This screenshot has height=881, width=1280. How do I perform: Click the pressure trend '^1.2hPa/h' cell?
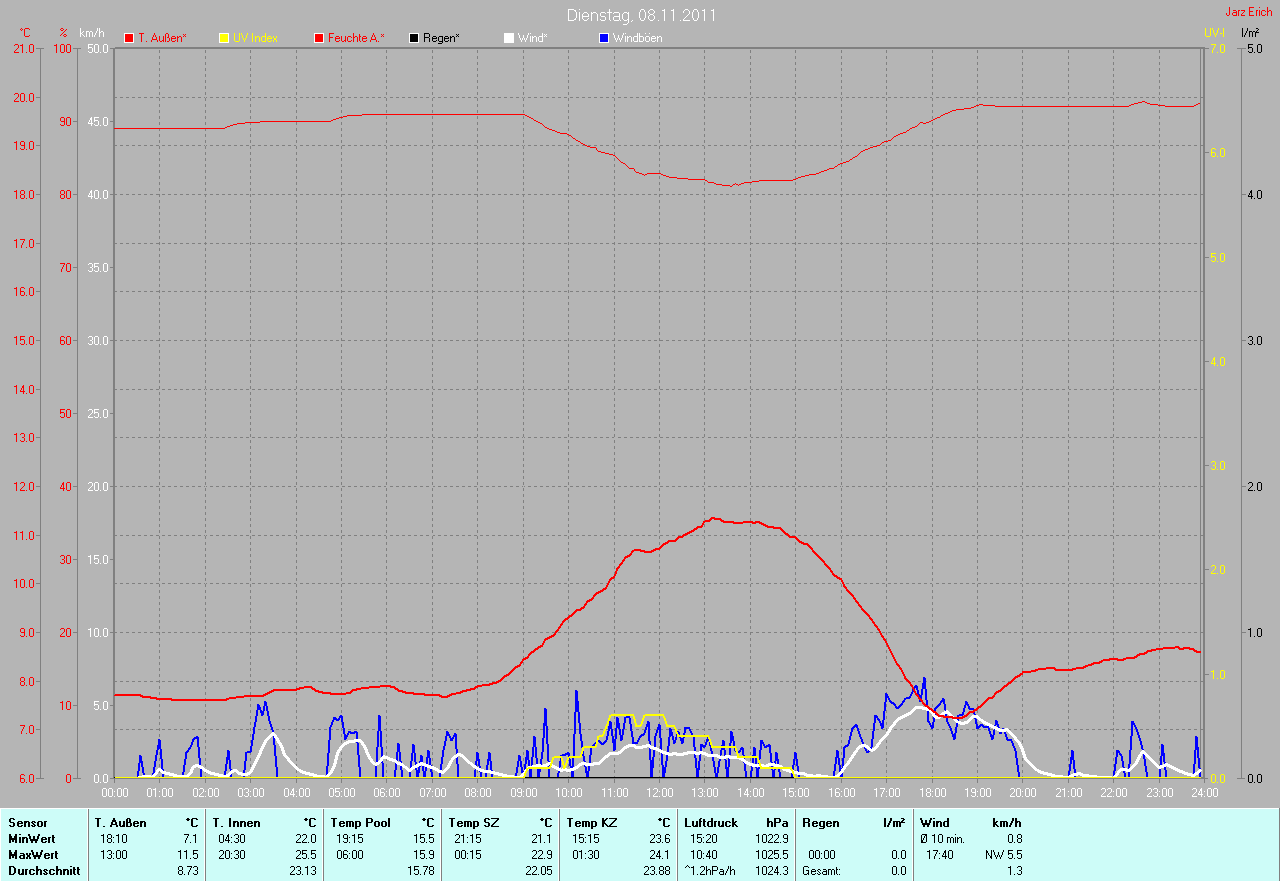click(x=711, y=871)
